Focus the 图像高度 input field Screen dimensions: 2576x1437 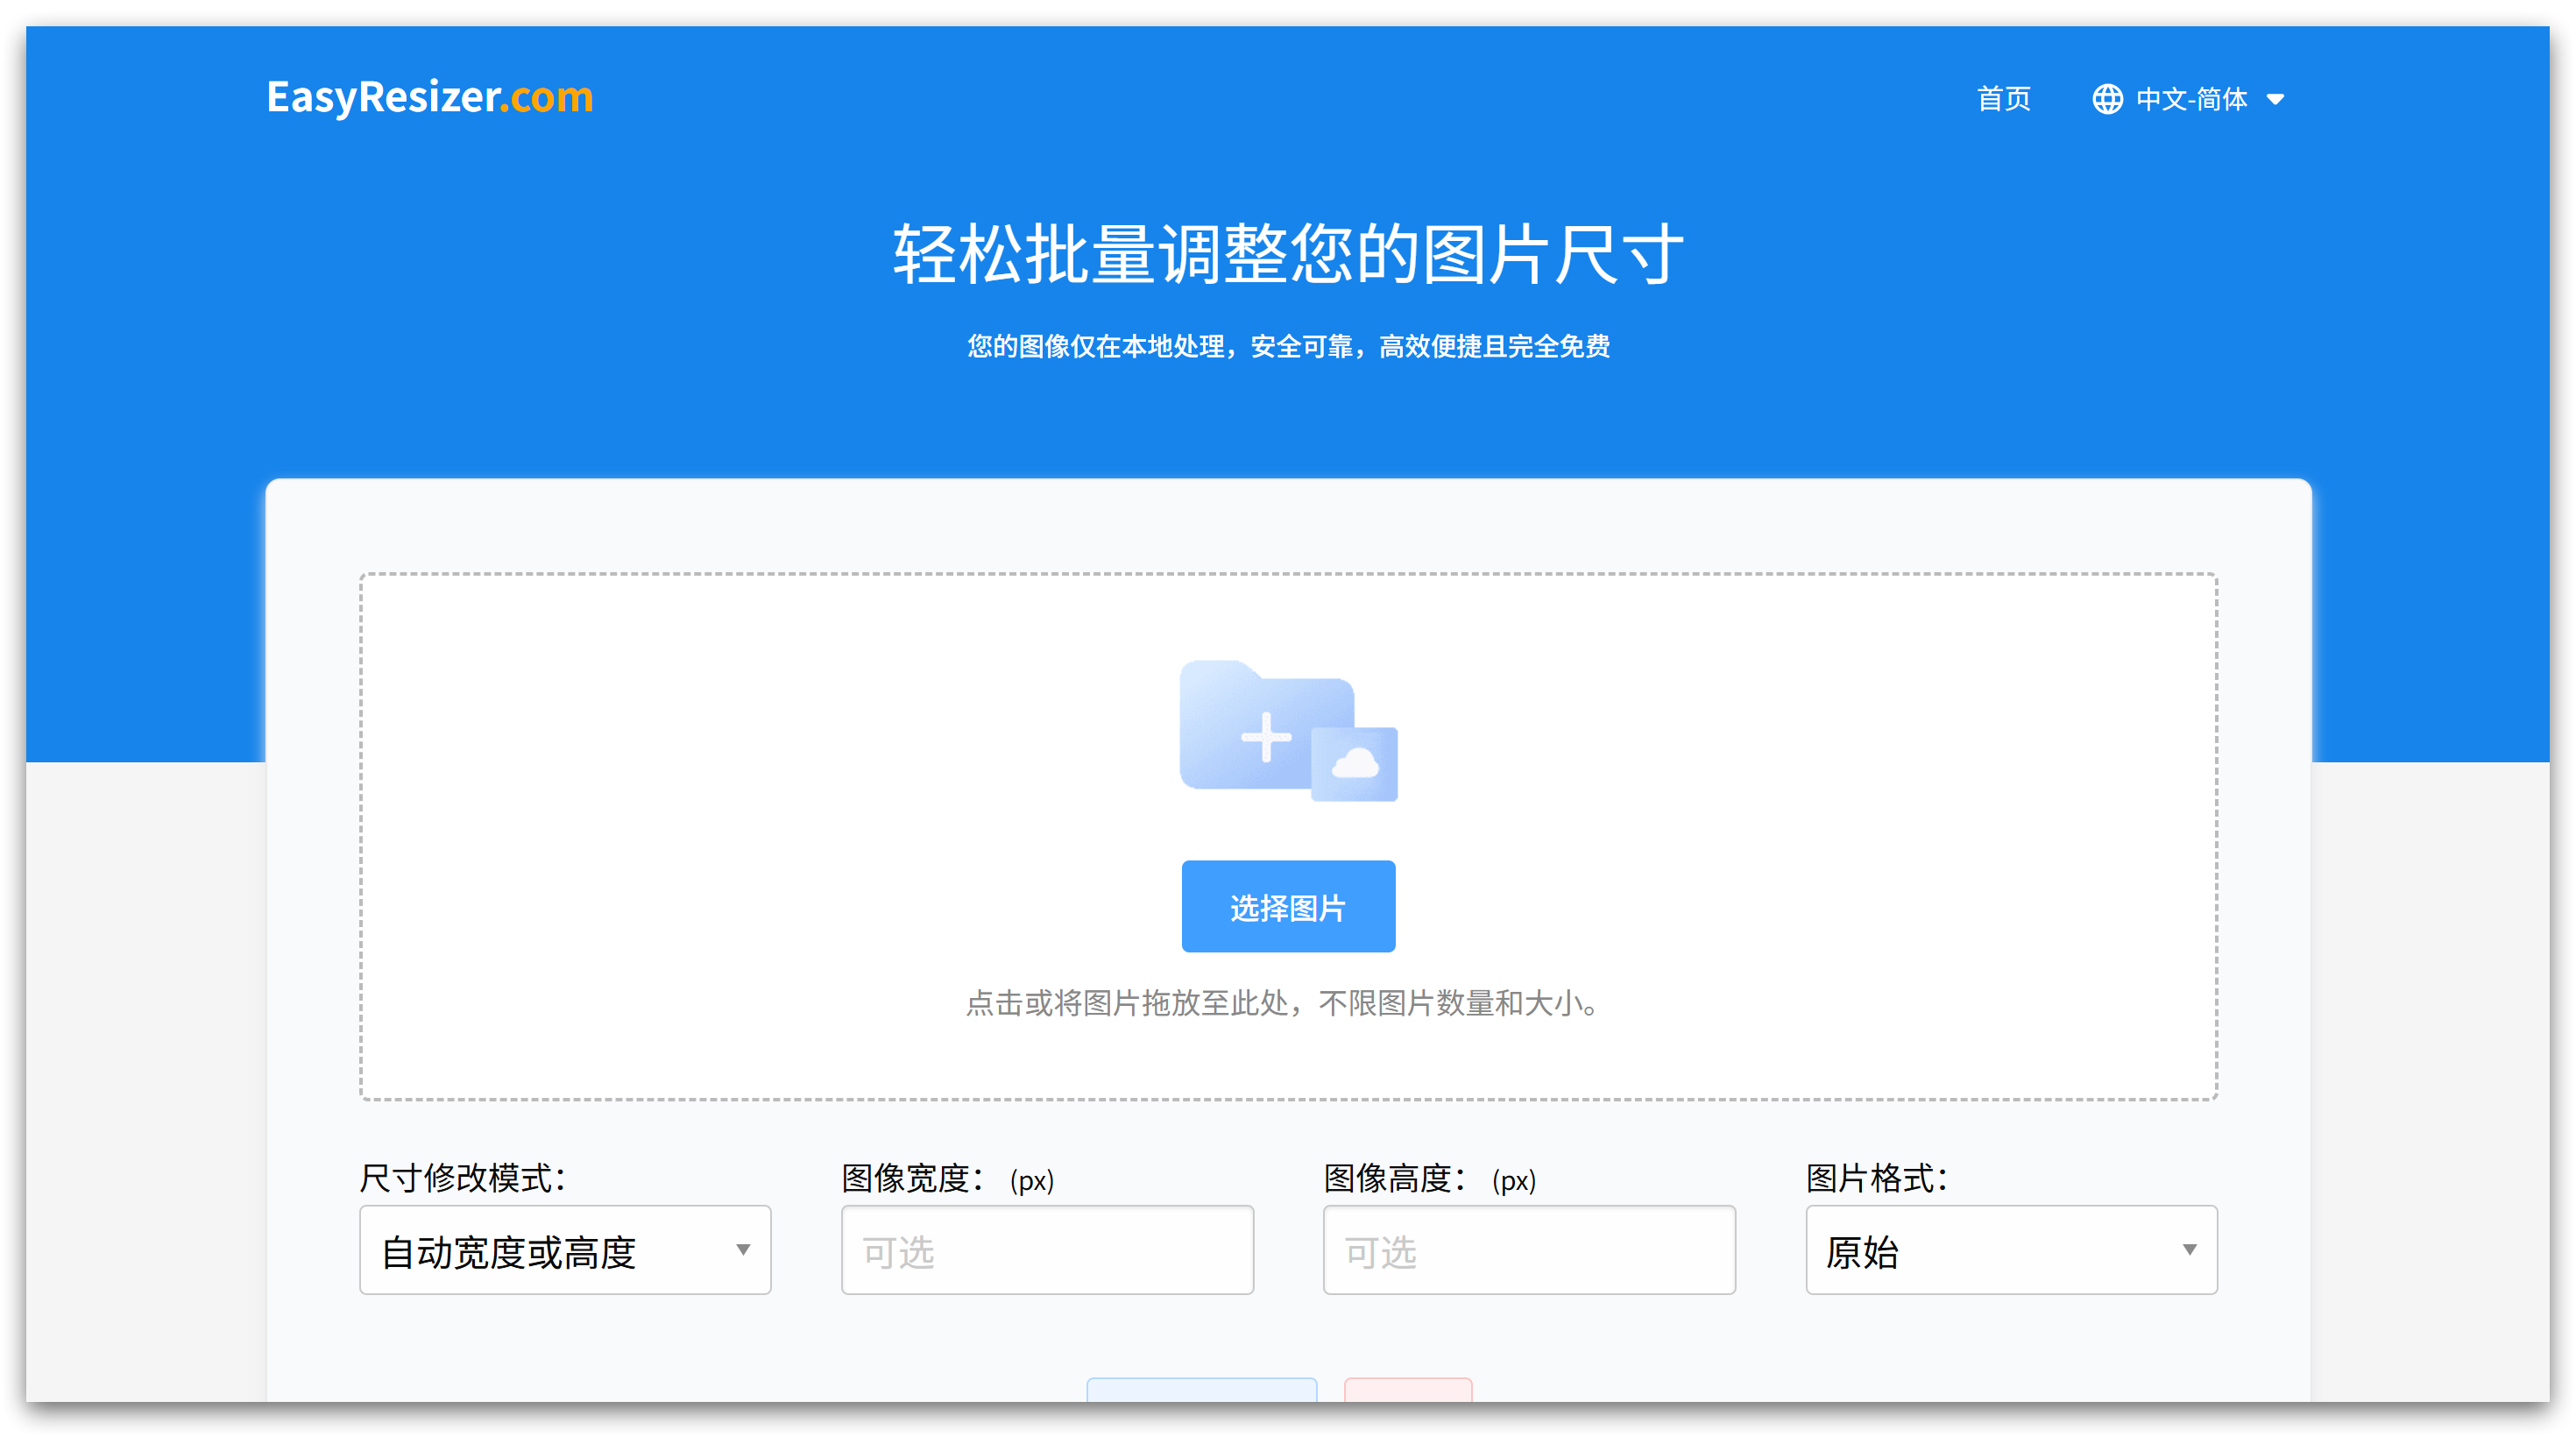(x=1528, y=1250)
